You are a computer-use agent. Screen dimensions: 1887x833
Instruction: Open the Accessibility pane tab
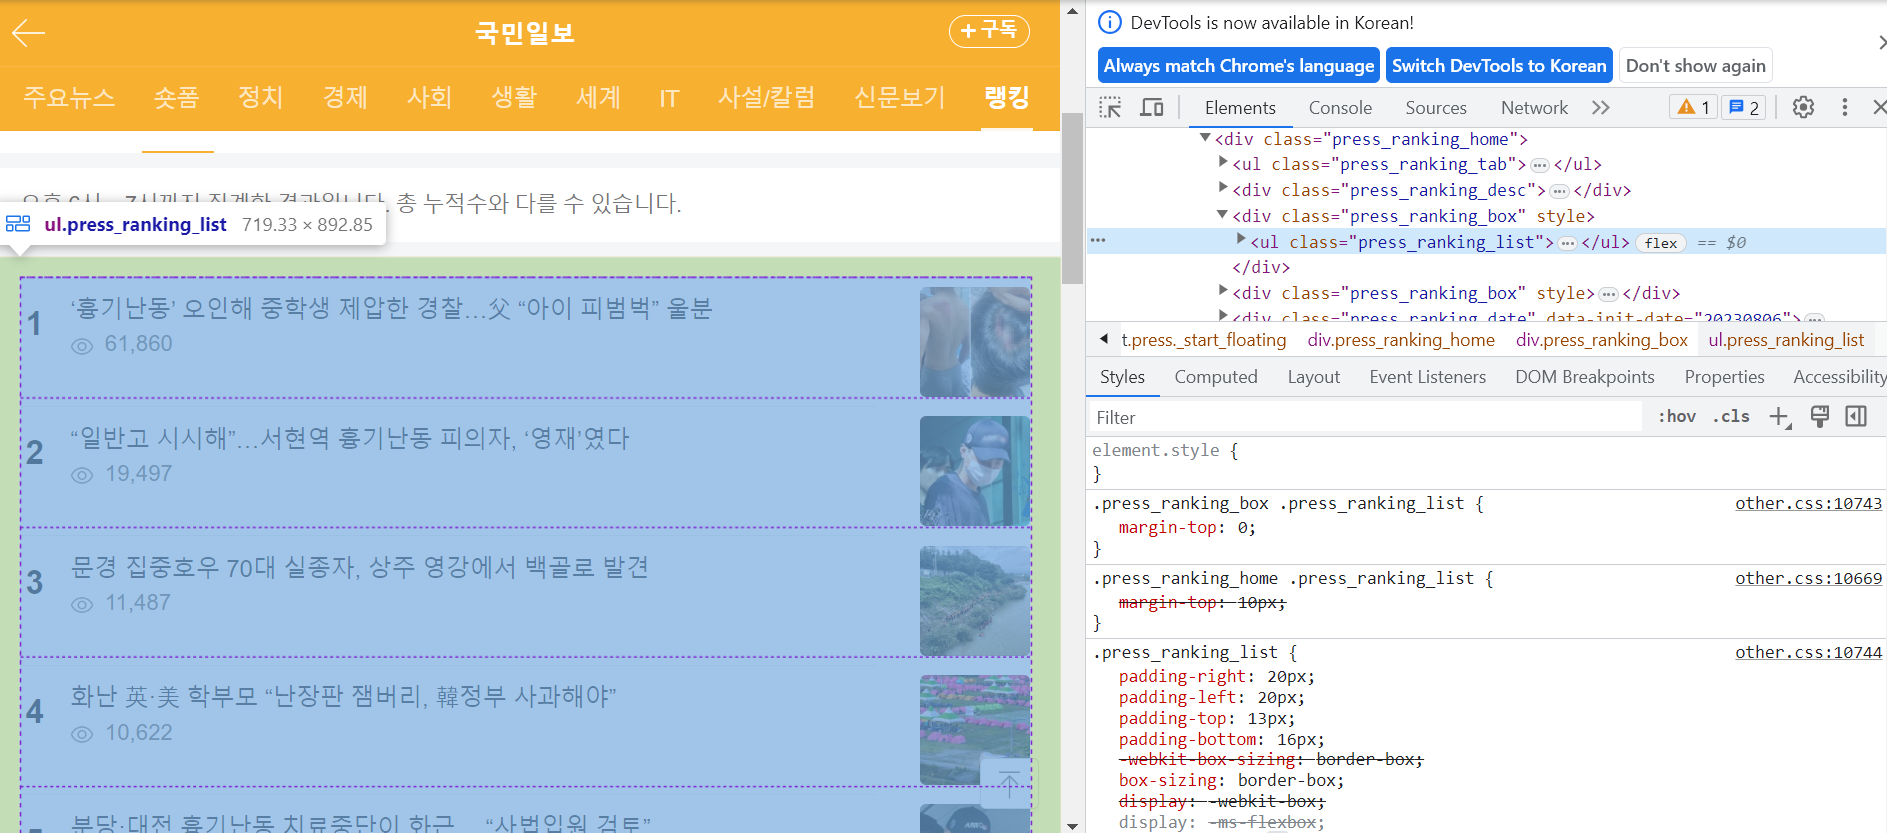click(1838, 377)
